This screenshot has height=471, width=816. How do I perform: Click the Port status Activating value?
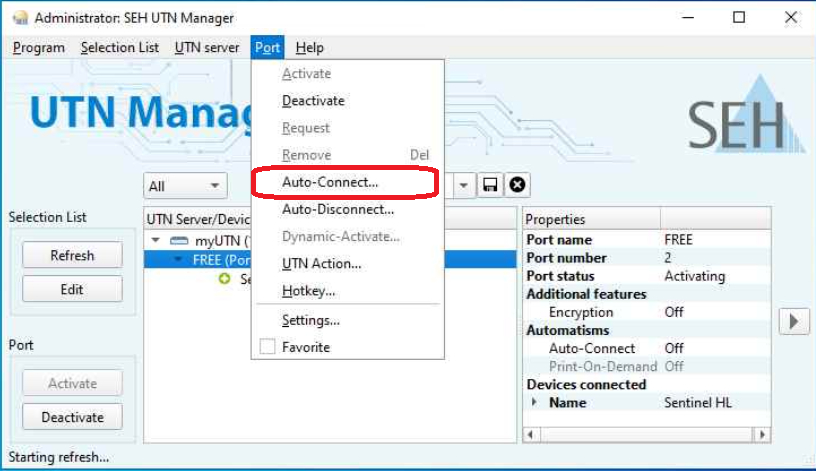[x=695, y=276]
